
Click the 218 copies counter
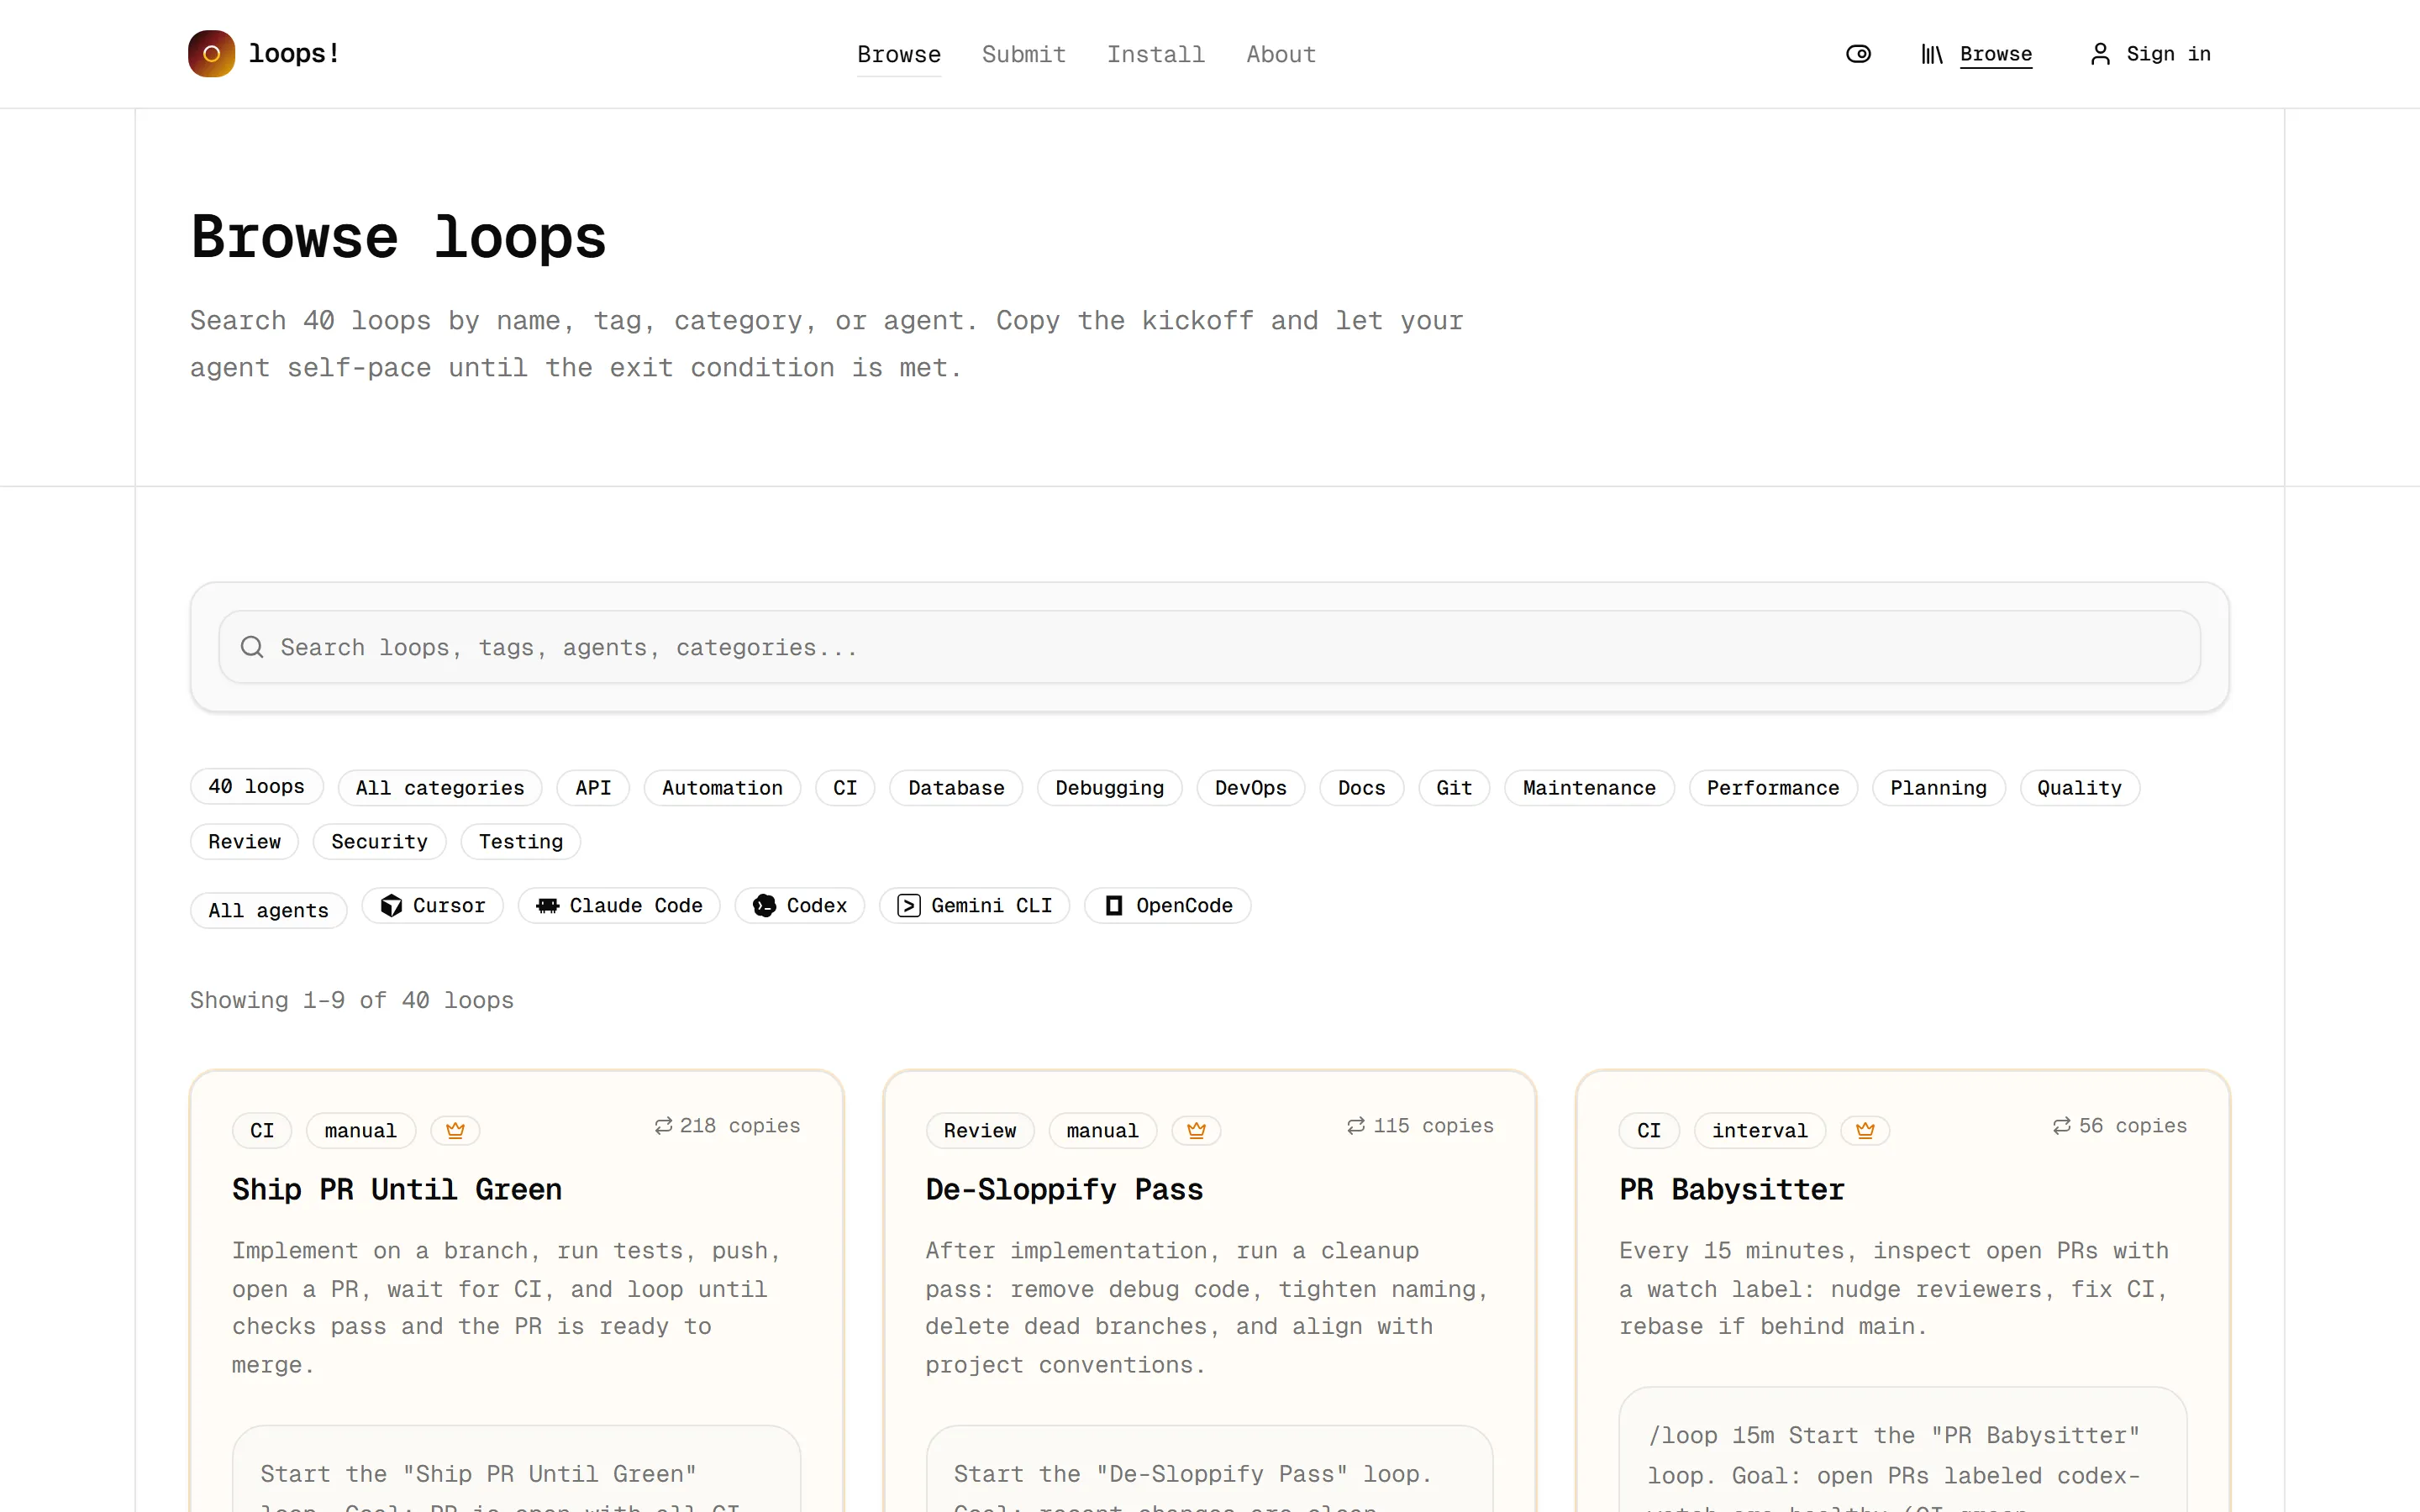point(727,1126)
